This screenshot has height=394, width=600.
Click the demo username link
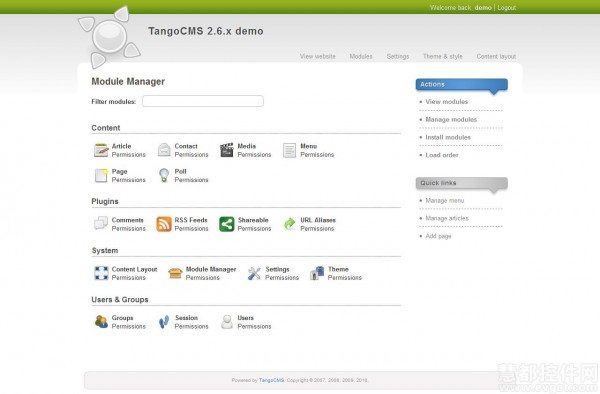tap(483, 8)
